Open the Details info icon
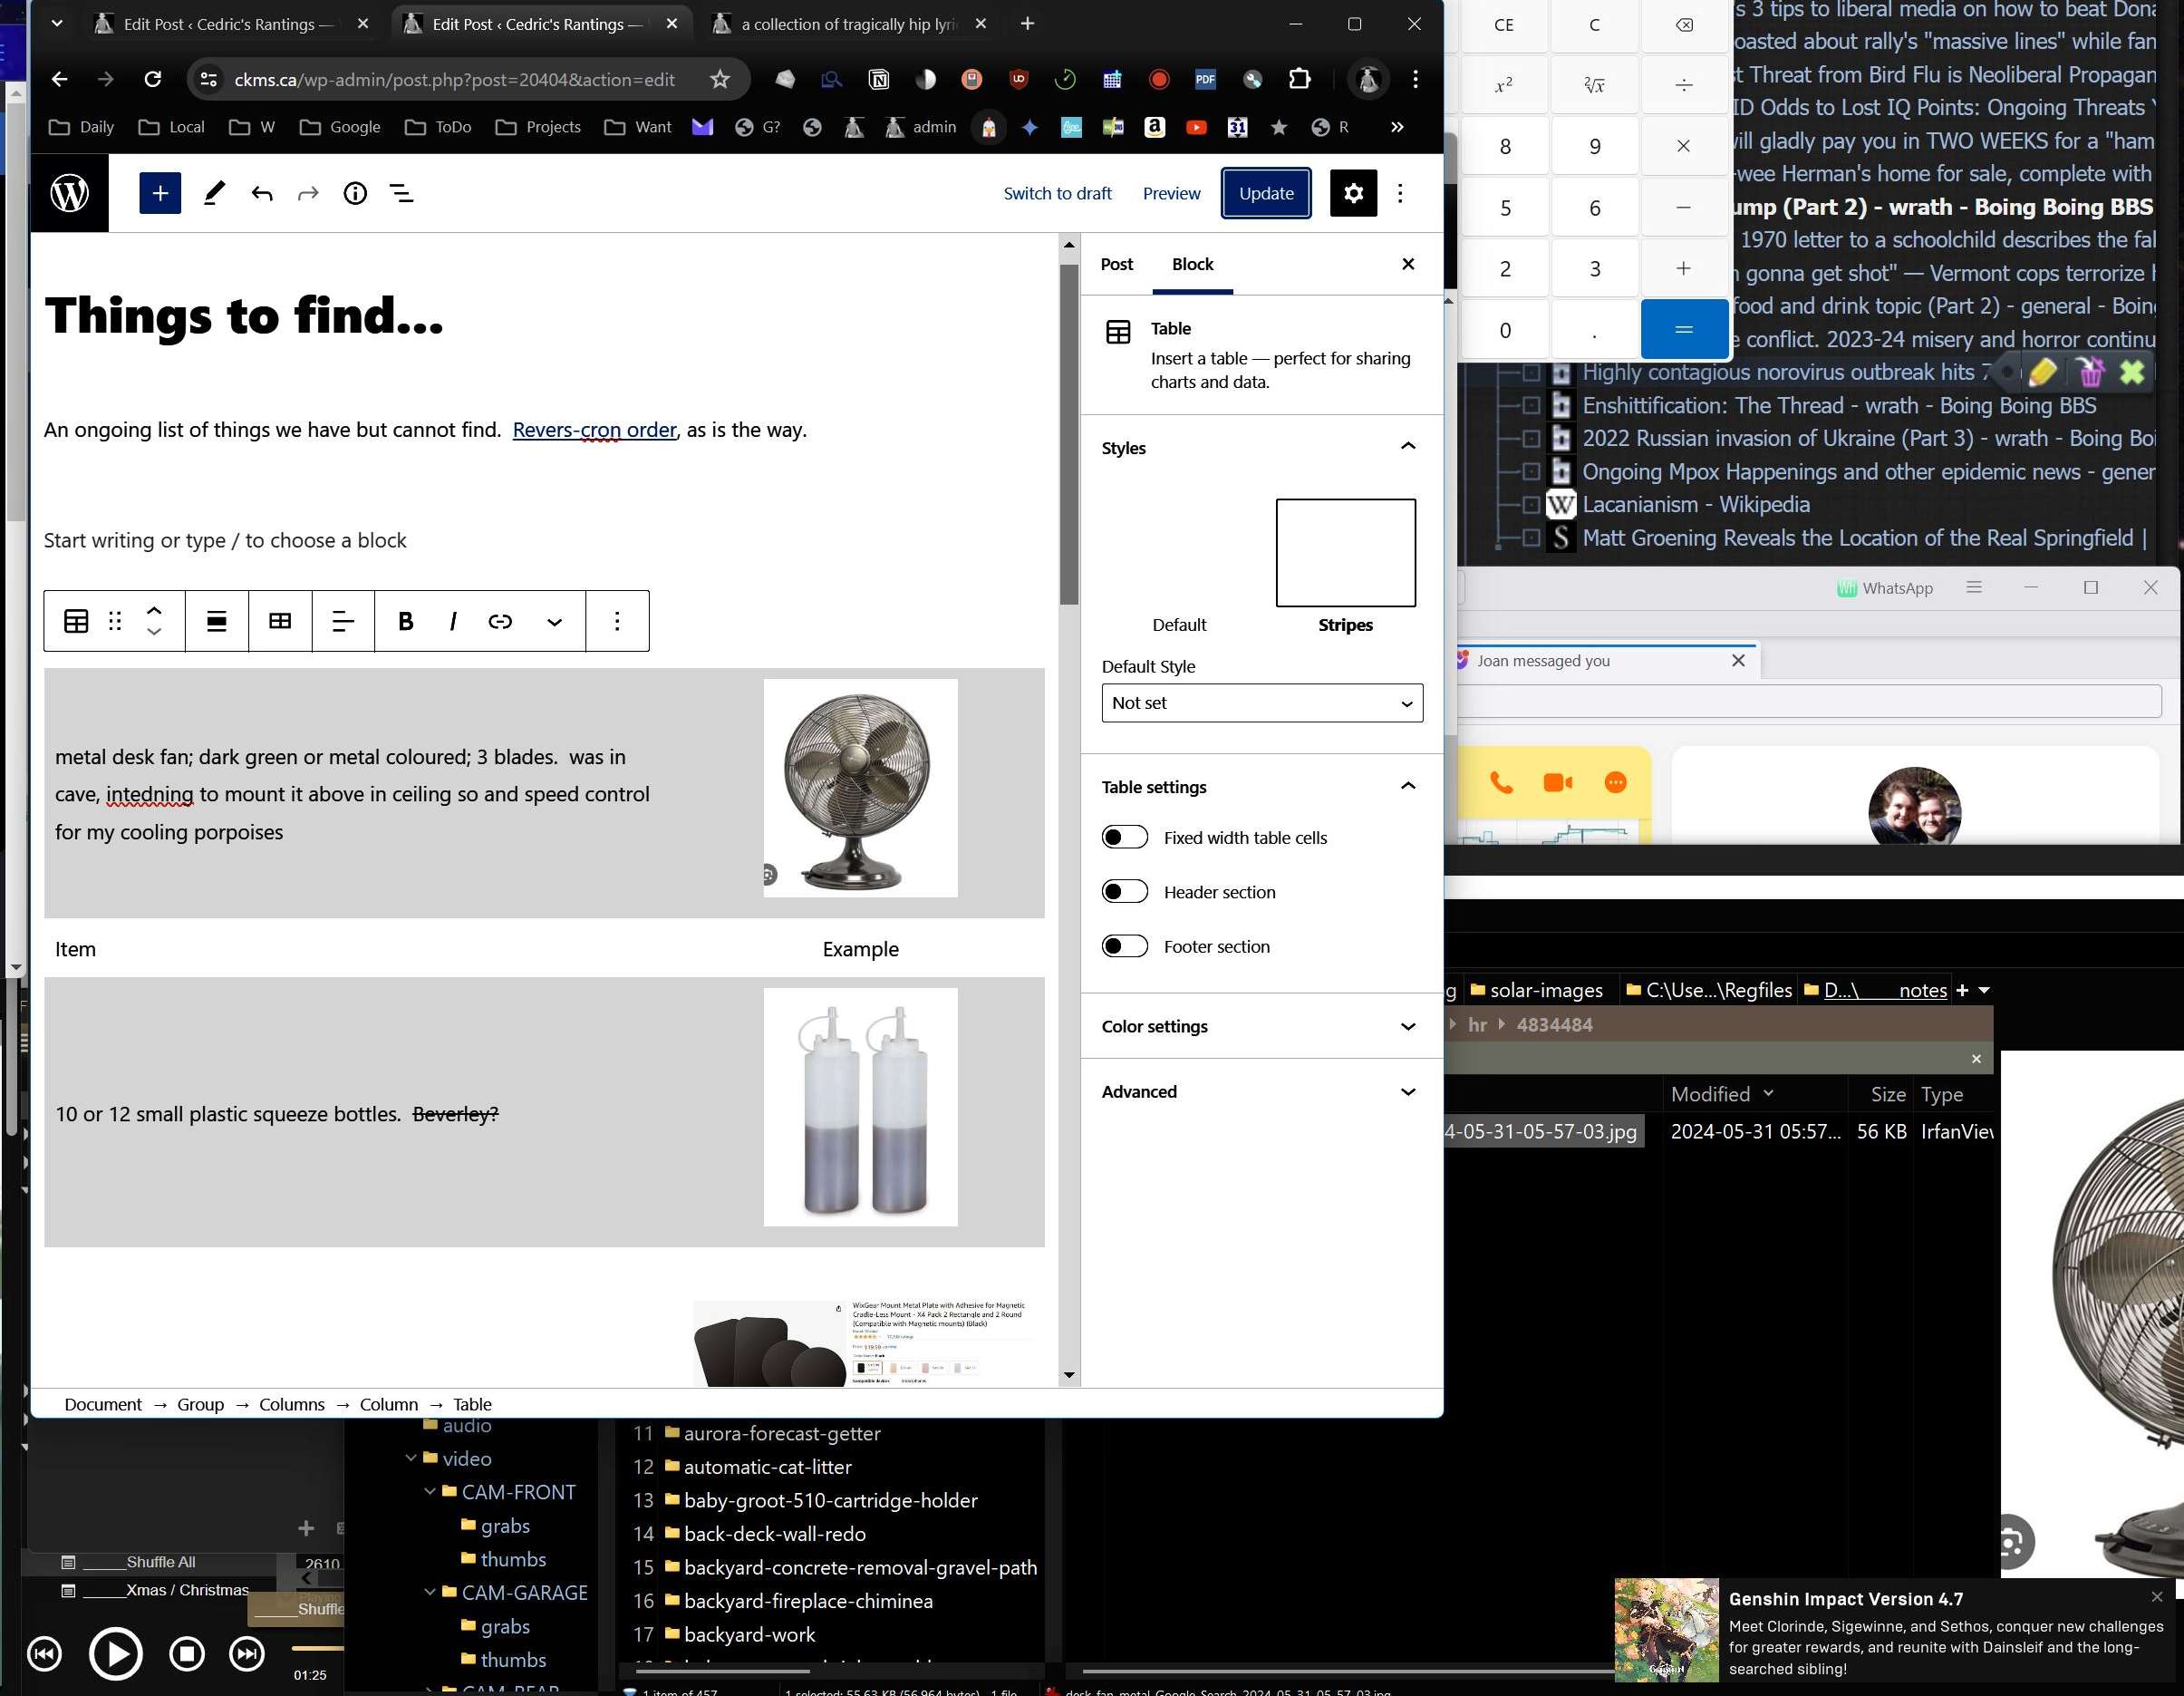This screenshot has width=2184, height=1696. click(355, 193)
